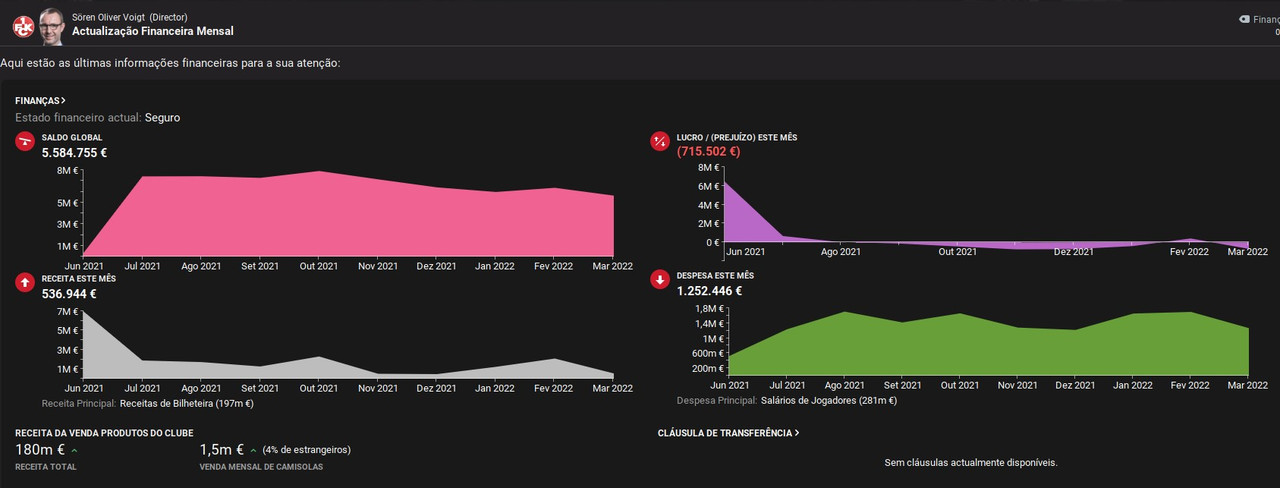Click the 5.584.755 € global balance value
Image resolution: width=1280 pixels, height=488 pixels.
pyautogui.click(x=74, y=153)
